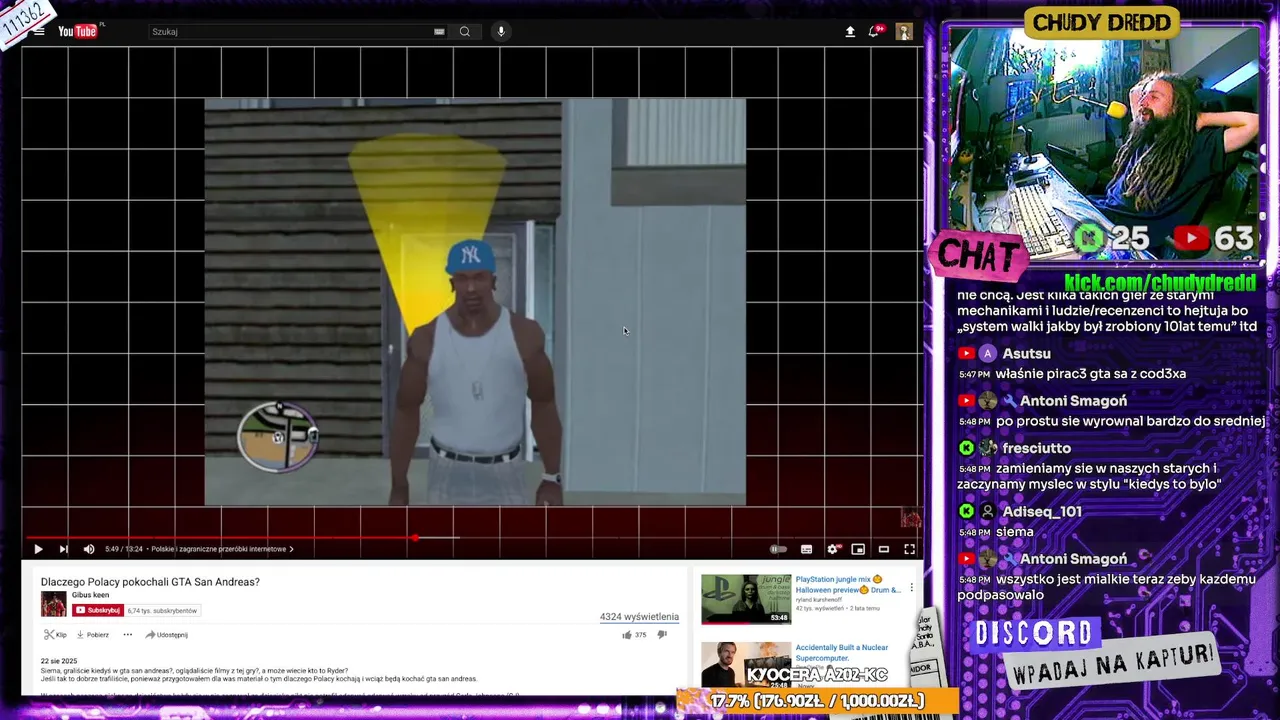1280x720 pixels.
Task: Focus the Szukaj search field
Action: click(290, 31)
